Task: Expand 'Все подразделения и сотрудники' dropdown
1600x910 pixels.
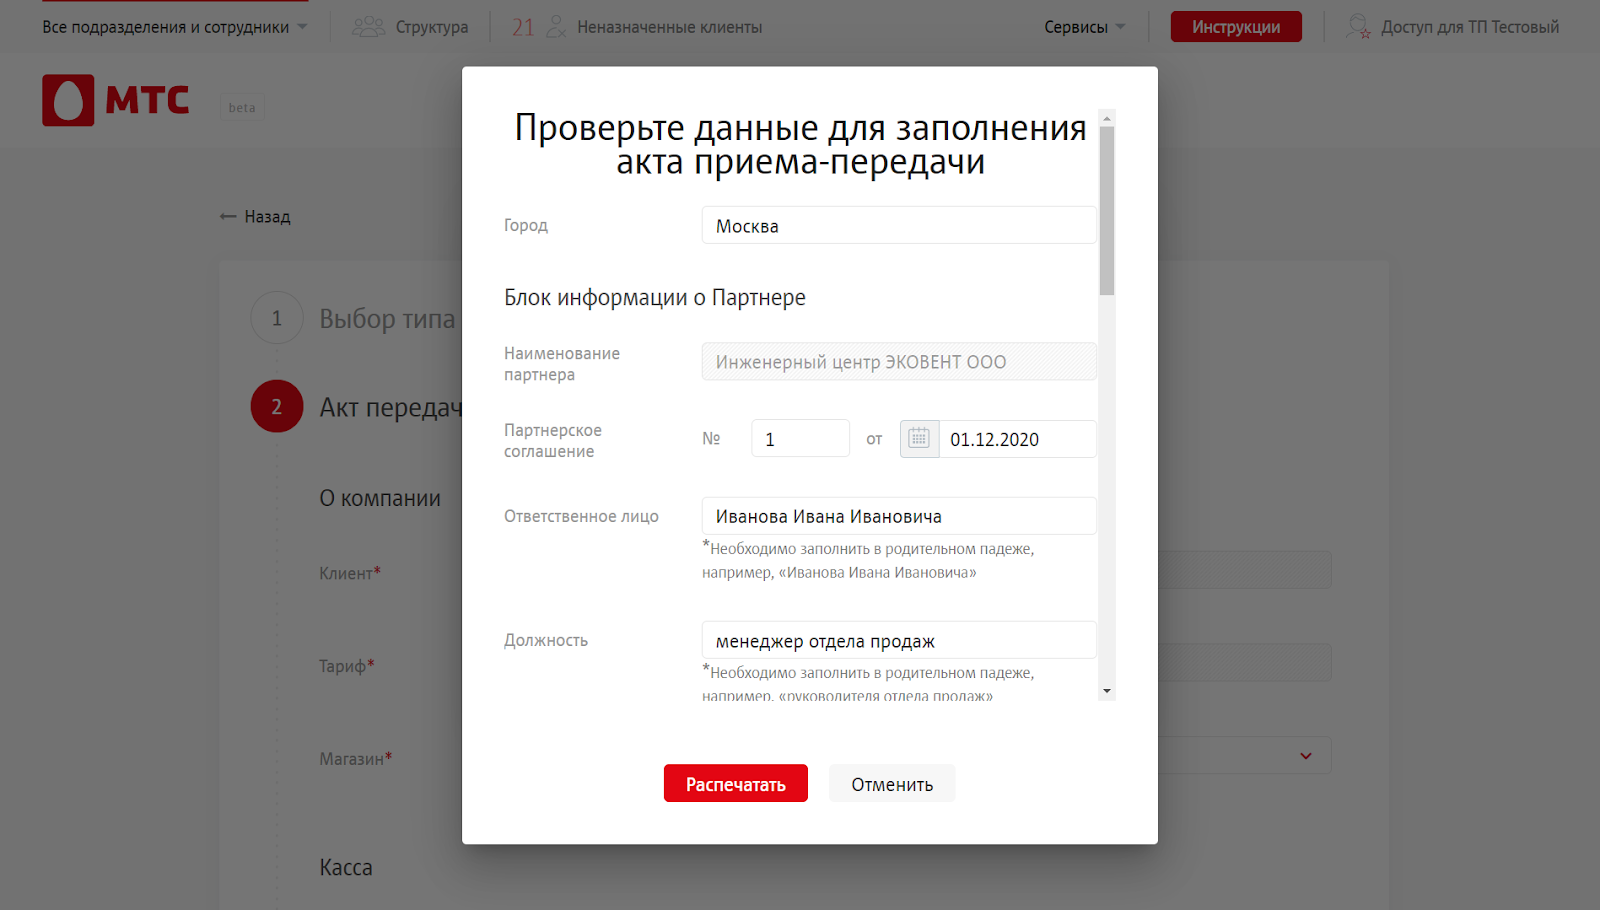Action: pos(175,27)
